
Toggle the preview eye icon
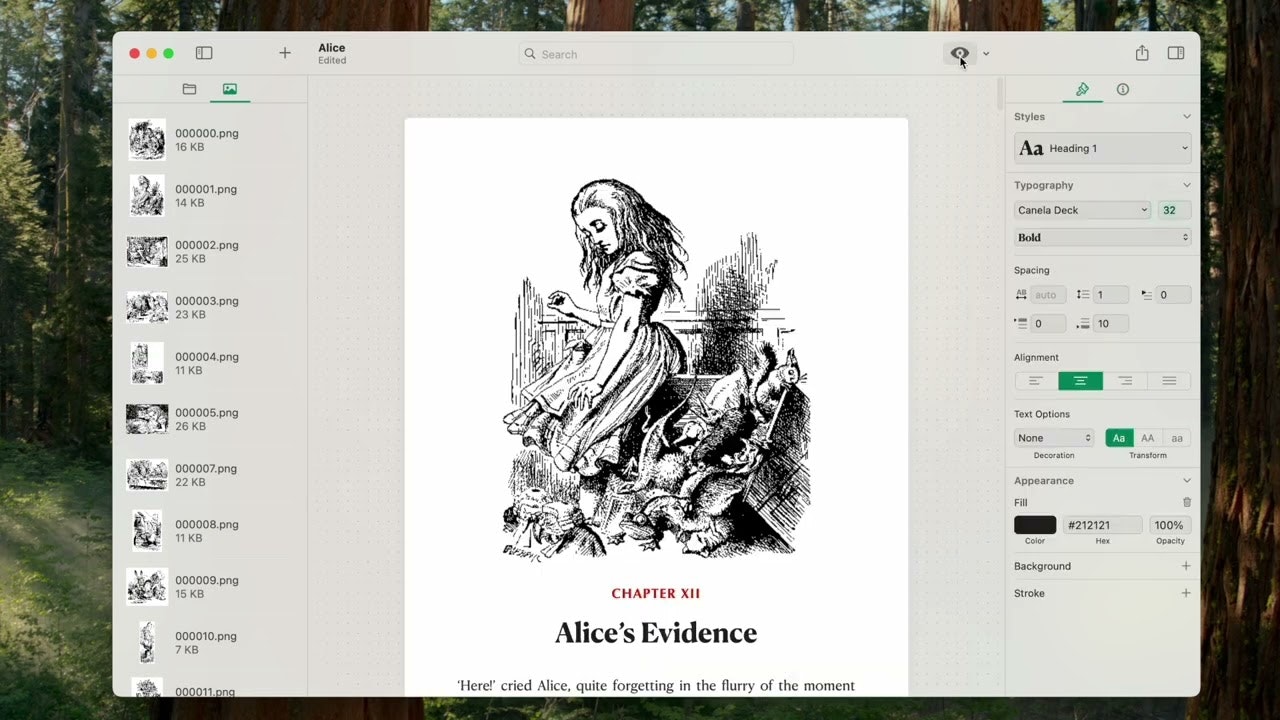click(x=960, y=53)
